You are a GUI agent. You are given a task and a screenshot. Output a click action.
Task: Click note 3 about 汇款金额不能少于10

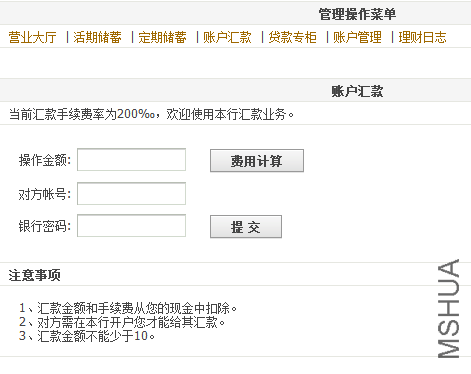click(87, 336)
